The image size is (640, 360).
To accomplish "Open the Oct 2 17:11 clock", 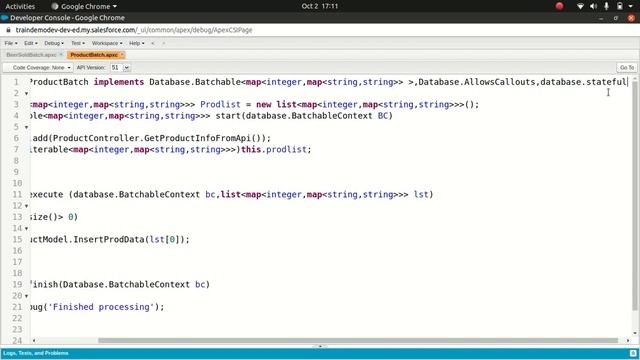I will pos(320,6).
